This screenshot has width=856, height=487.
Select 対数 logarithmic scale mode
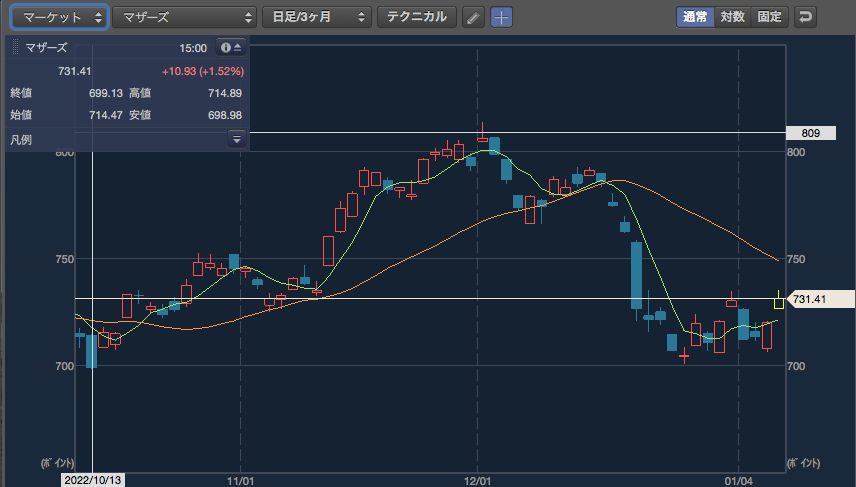[733, 17]
